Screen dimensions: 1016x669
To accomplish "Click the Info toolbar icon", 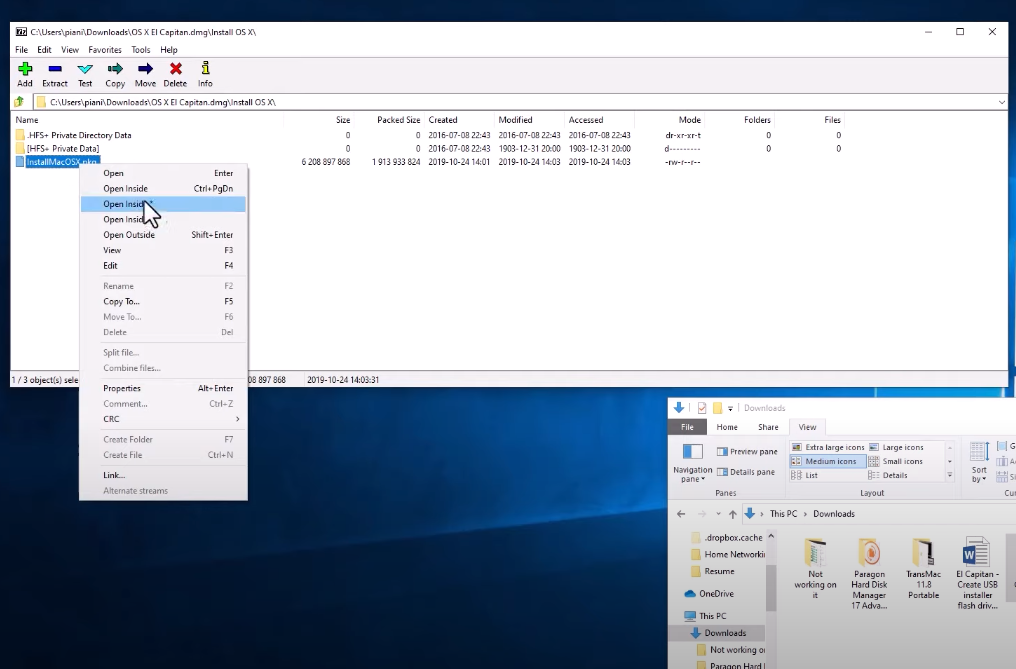I will pos(205,74).
